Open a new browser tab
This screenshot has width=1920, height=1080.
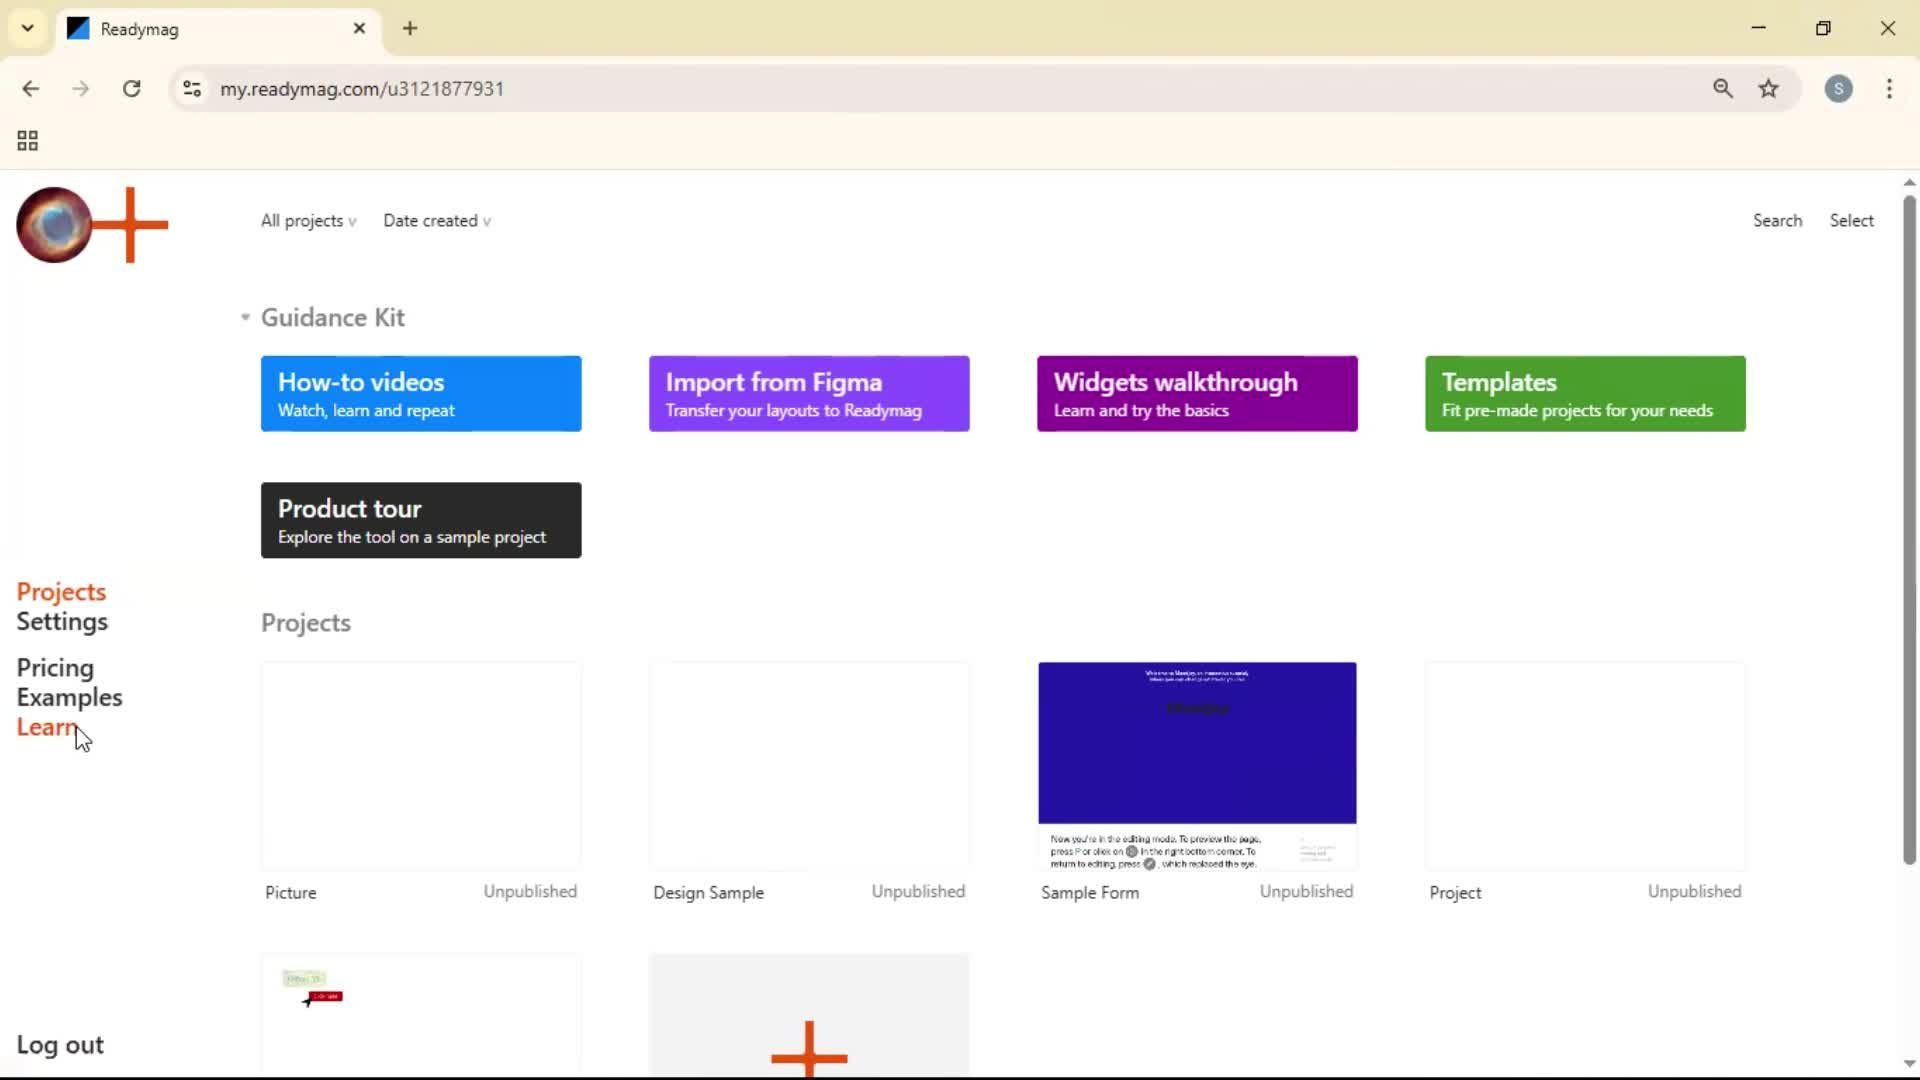[x=411, y=28]
